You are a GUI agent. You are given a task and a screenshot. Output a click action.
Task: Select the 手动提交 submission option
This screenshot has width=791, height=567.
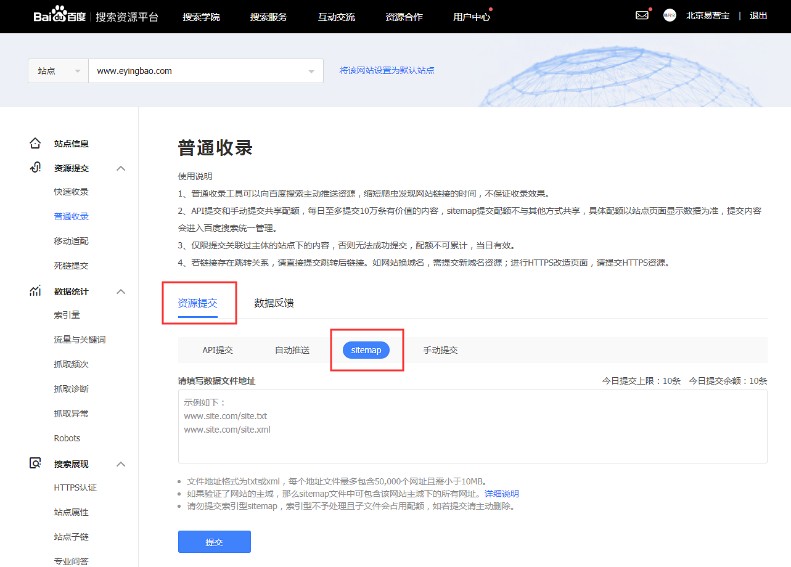click(440, 350)
